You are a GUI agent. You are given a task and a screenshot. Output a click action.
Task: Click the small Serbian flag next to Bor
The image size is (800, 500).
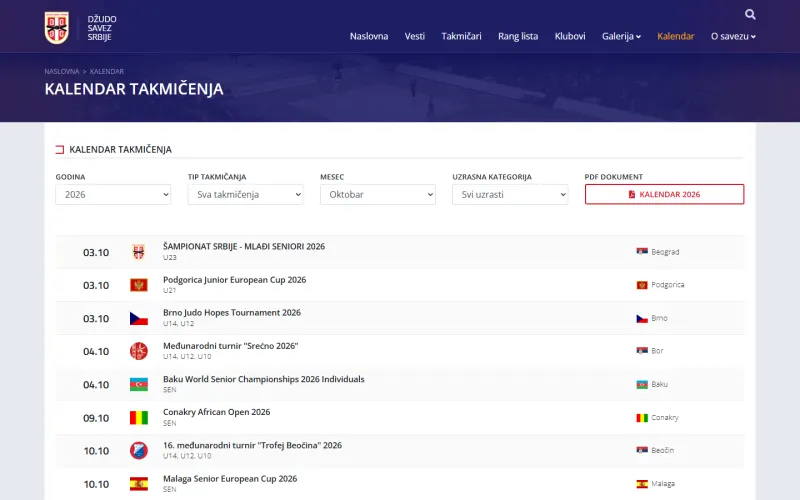642,351
